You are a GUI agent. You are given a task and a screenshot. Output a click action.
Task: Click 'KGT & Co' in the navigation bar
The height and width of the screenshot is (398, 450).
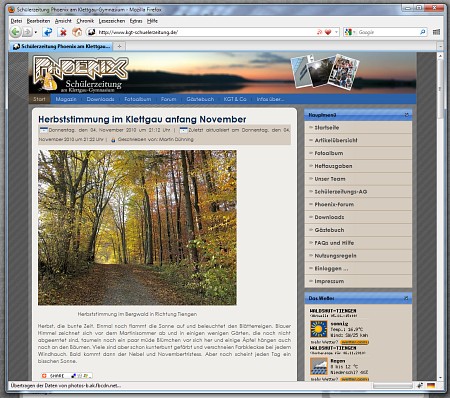tap(235, 99)
